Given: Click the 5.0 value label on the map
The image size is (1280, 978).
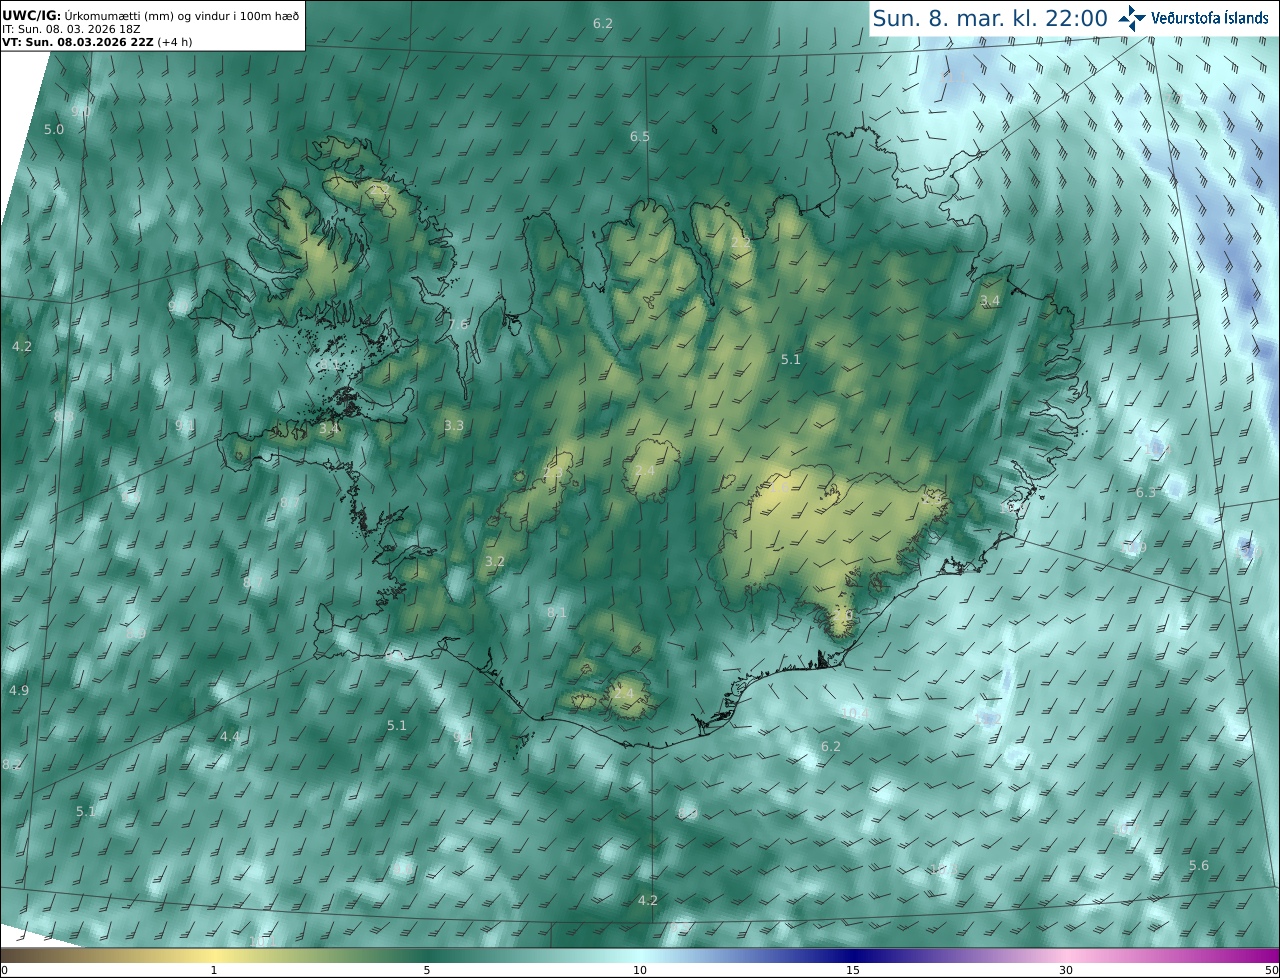Looking at the screenshot, I should (54, 130).
